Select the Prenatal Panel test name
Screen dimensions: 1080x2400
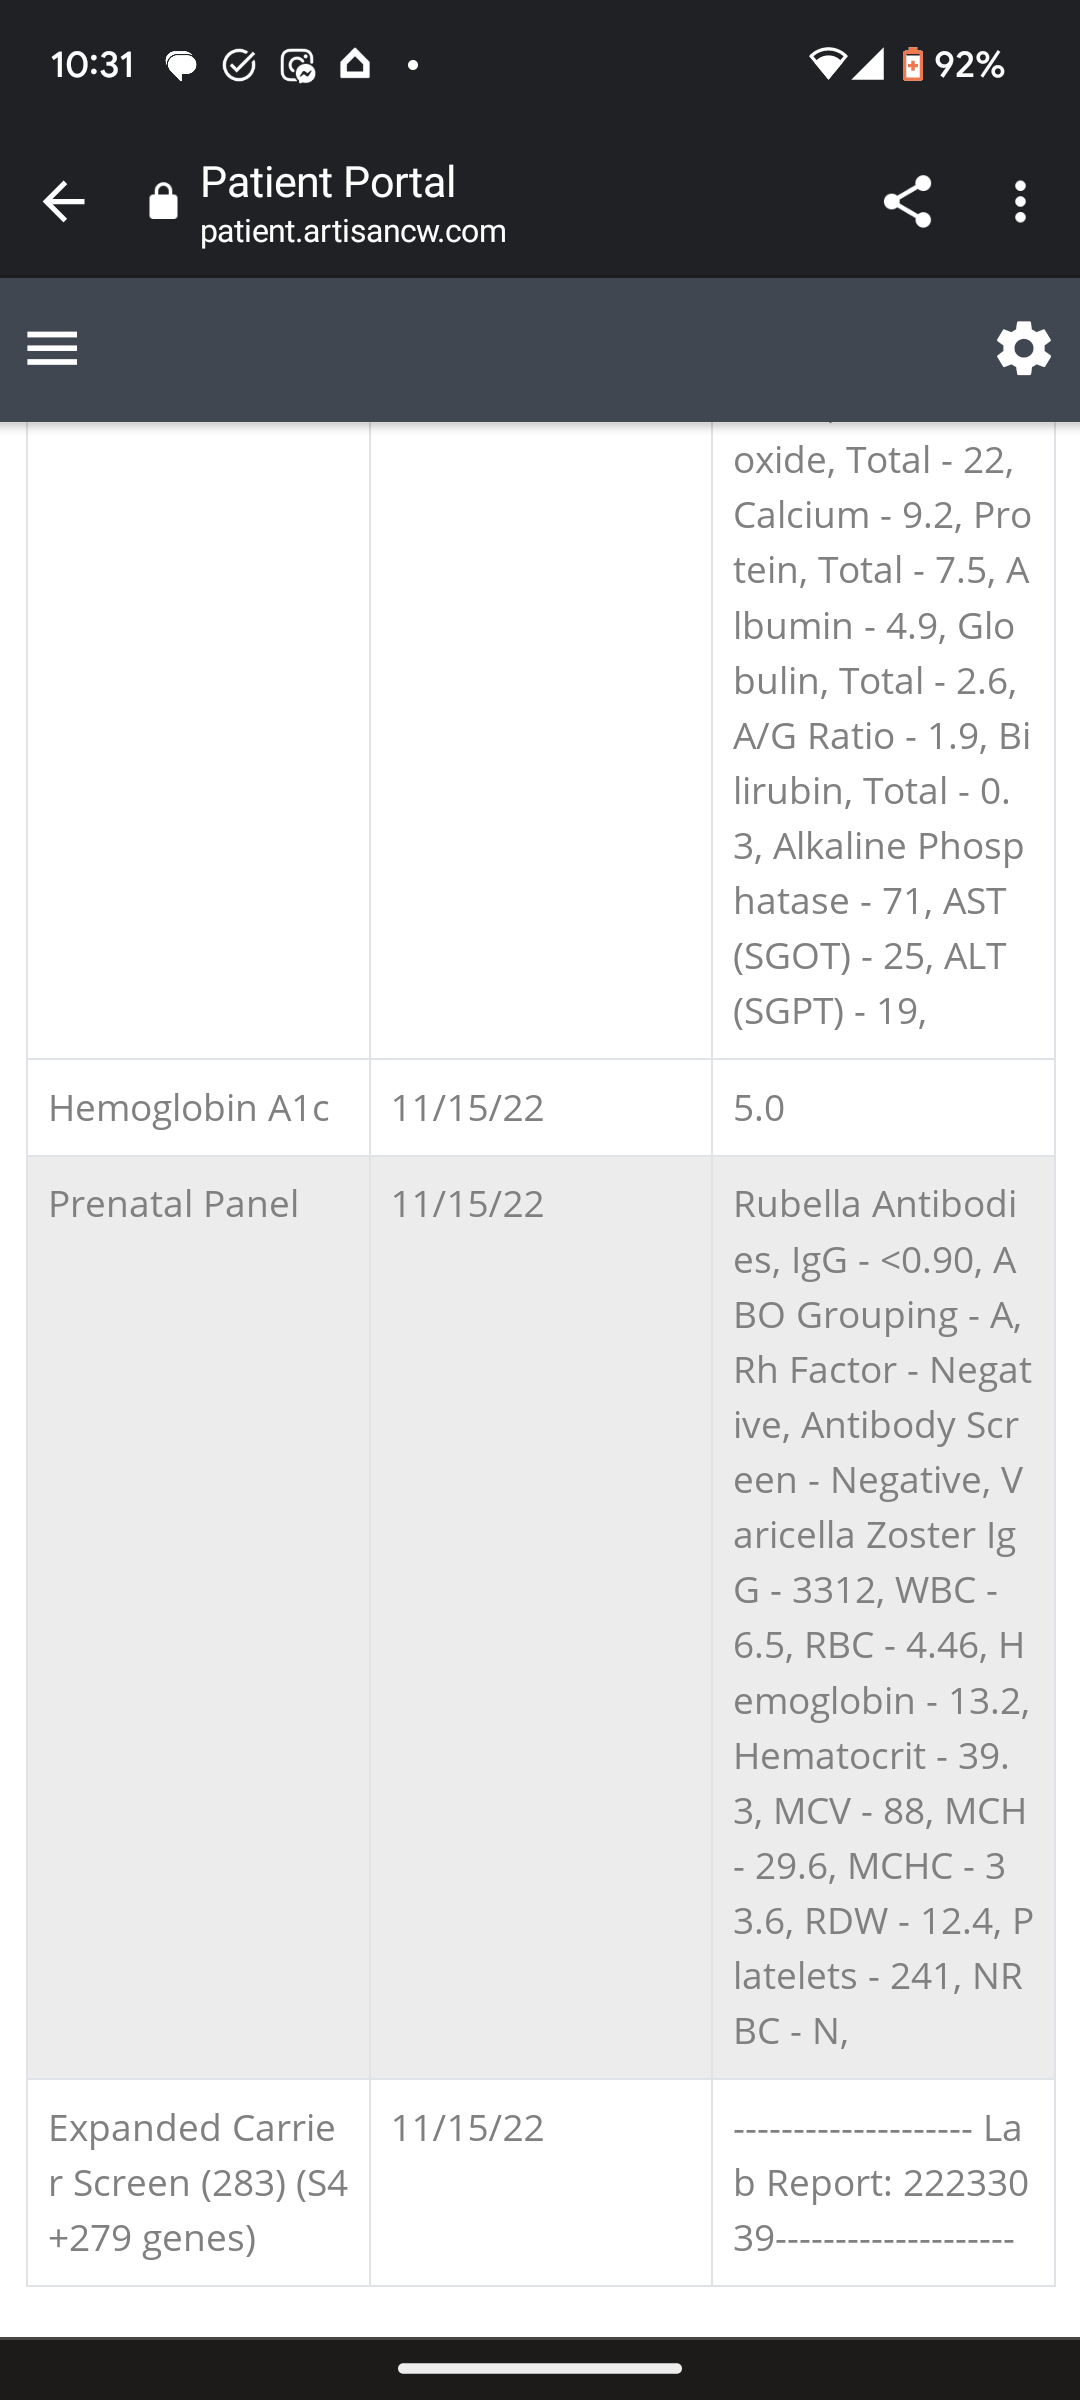click(x=174, y=1204)
